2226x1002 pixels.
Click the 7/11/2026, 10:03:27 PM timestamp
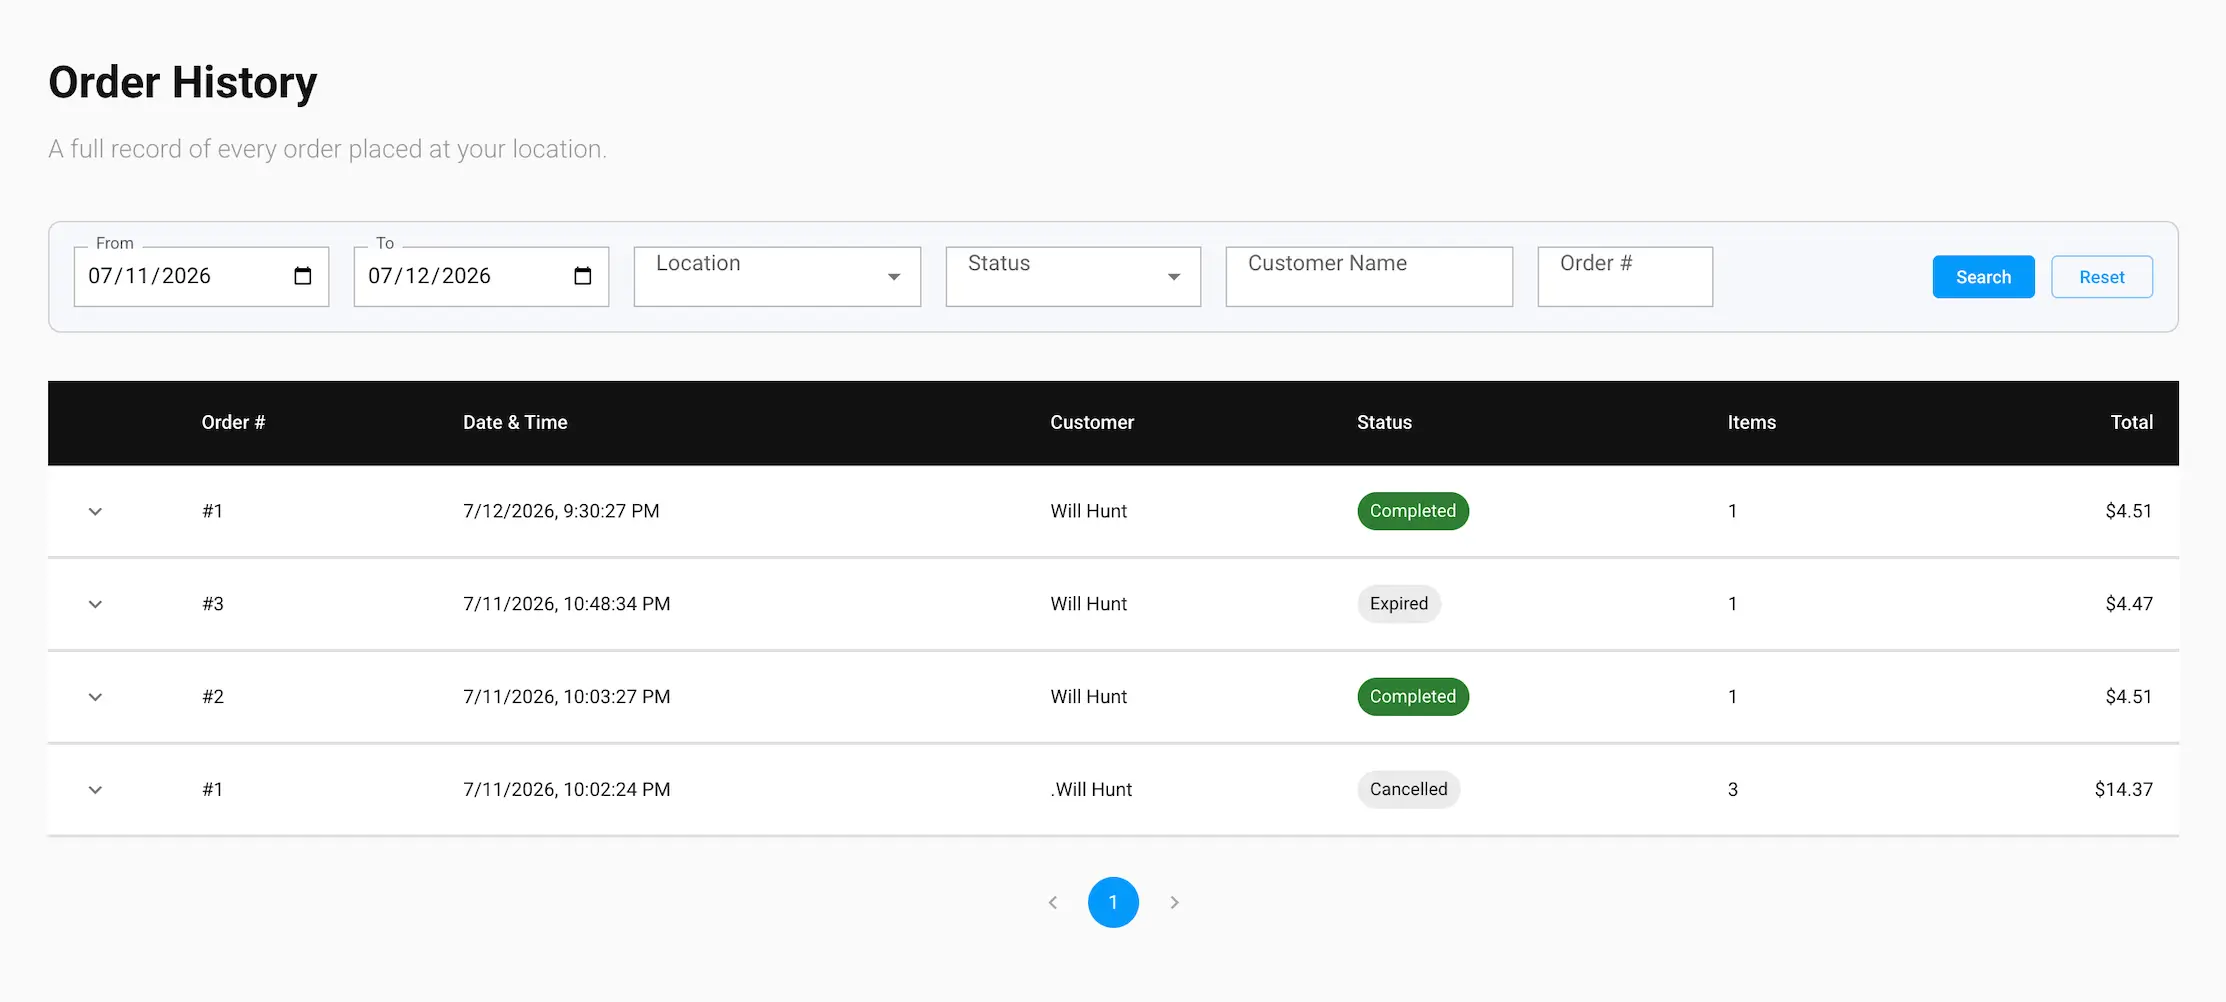pos(566,697)
